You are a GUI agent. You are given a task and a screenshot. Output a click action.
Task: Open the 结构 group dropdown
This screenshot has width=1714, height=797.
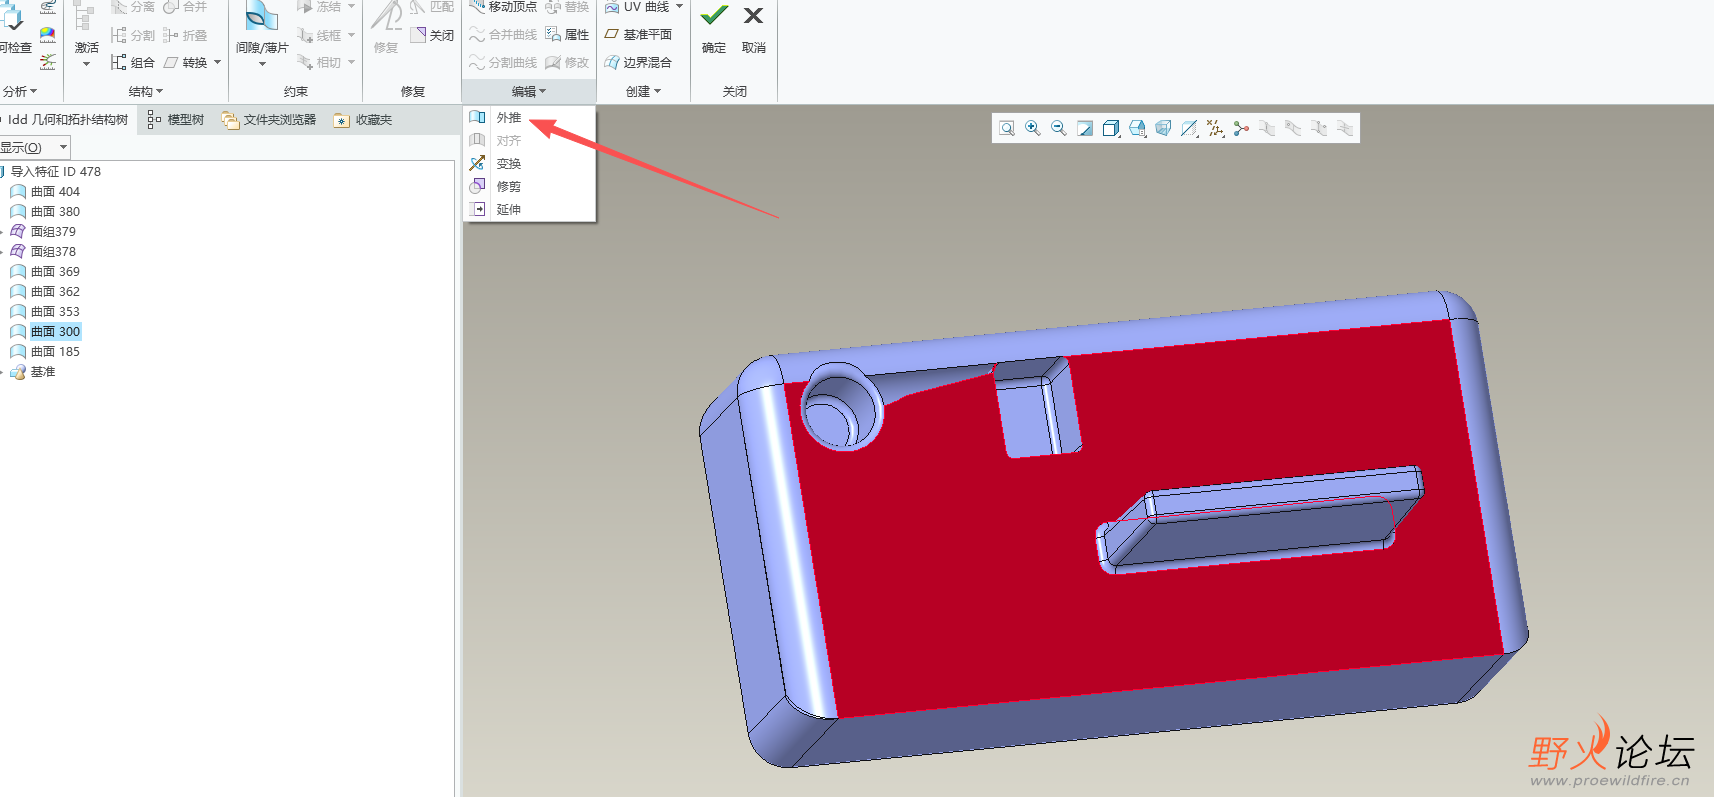coord(146,91)
